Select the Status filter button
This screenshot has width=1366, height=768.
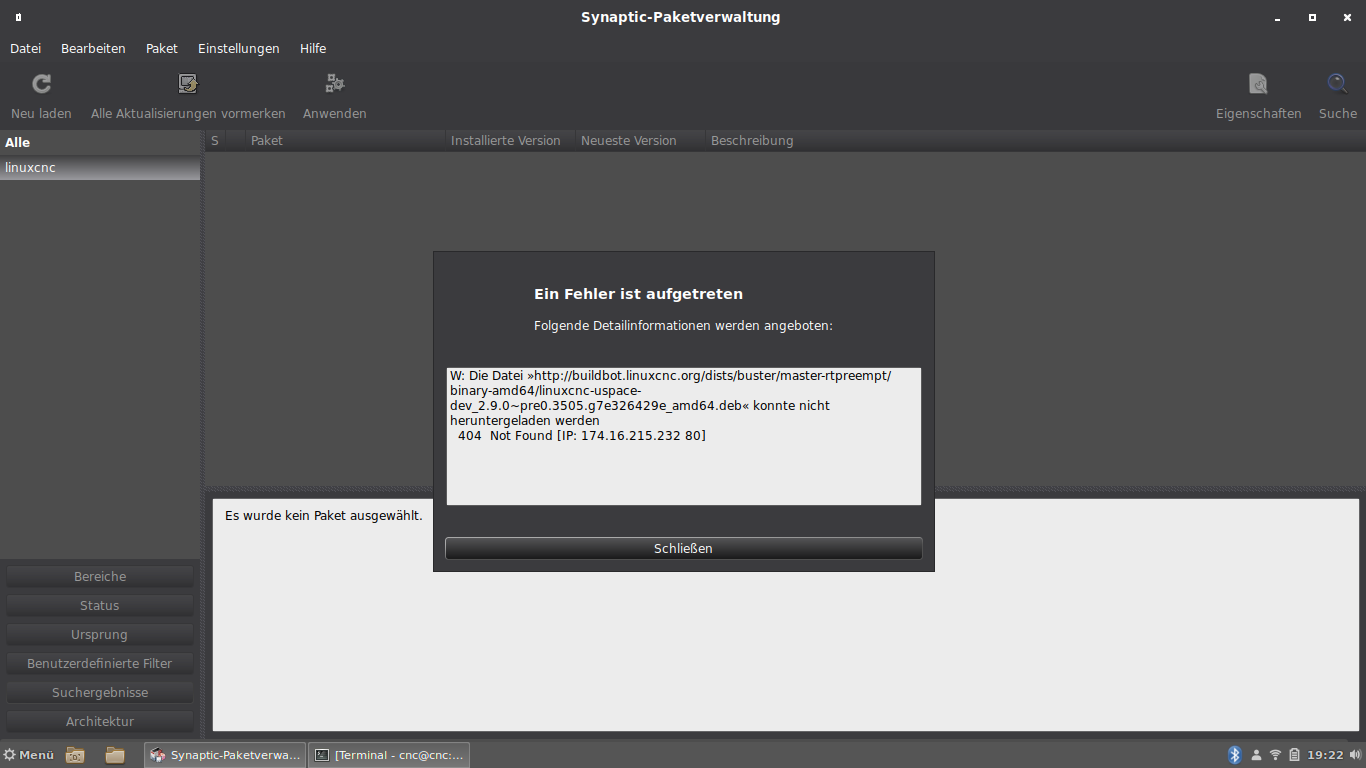tap(100, 606)
